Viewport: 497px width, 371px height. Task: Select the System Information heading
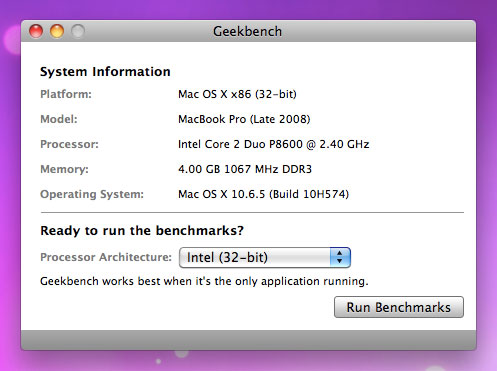point(105,72)
